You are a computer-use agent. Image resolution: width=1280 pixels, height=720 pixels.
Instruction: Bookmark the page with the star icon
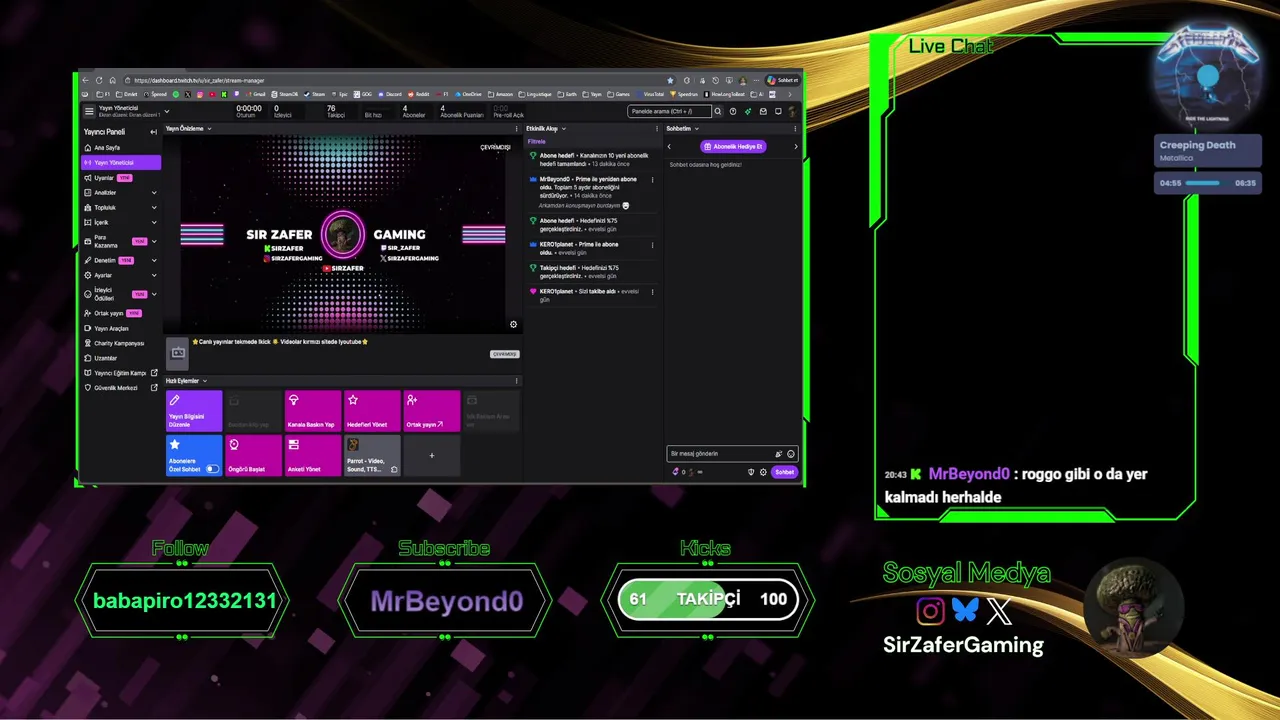[x=670, y=80]
